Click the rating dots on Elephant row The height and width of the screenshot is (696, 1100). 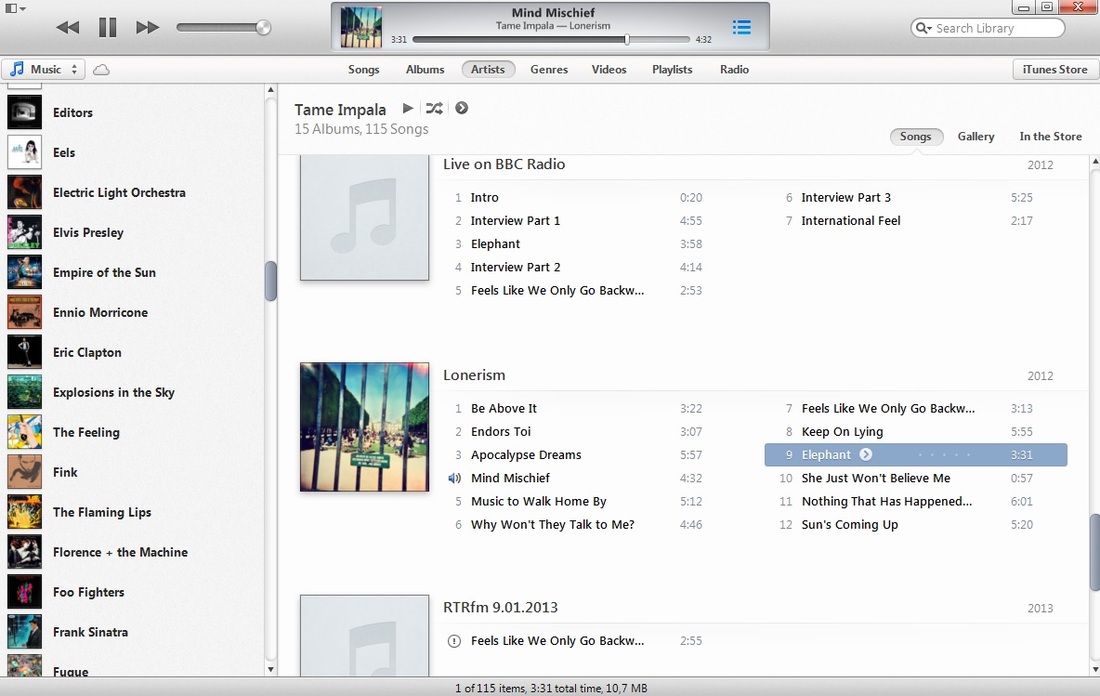coord(944,455)
